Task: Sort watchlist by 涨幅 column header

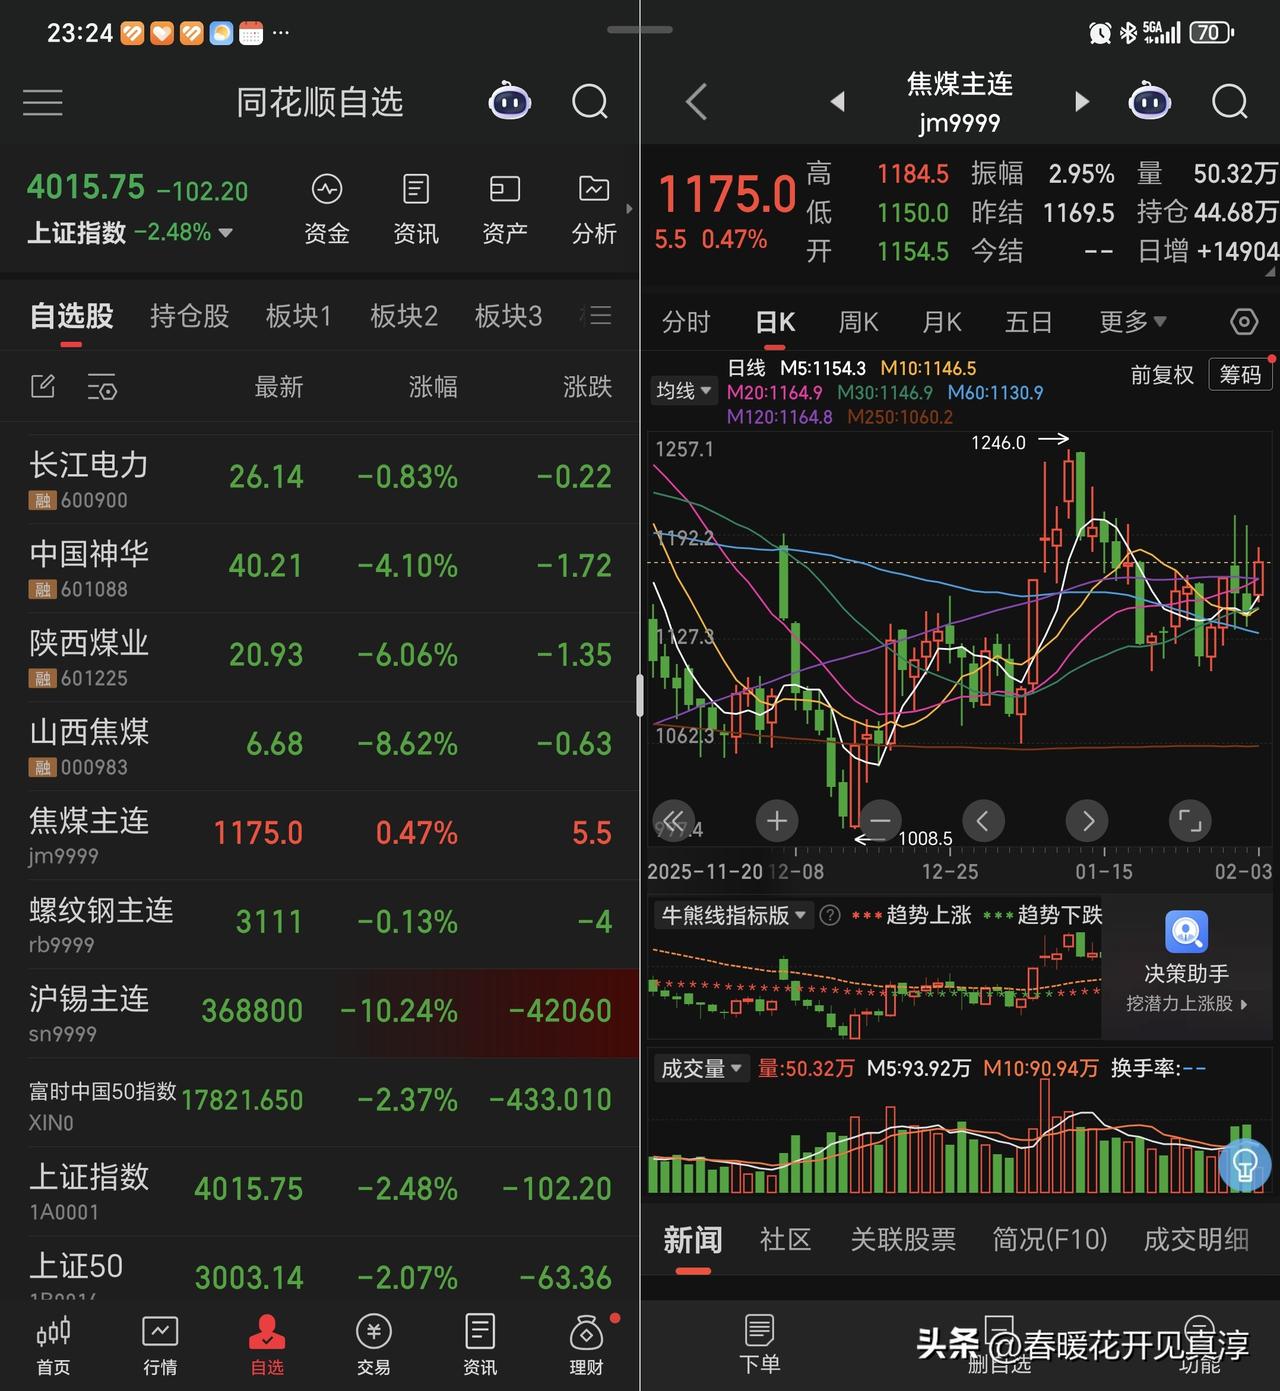Action: click(433, 387)
